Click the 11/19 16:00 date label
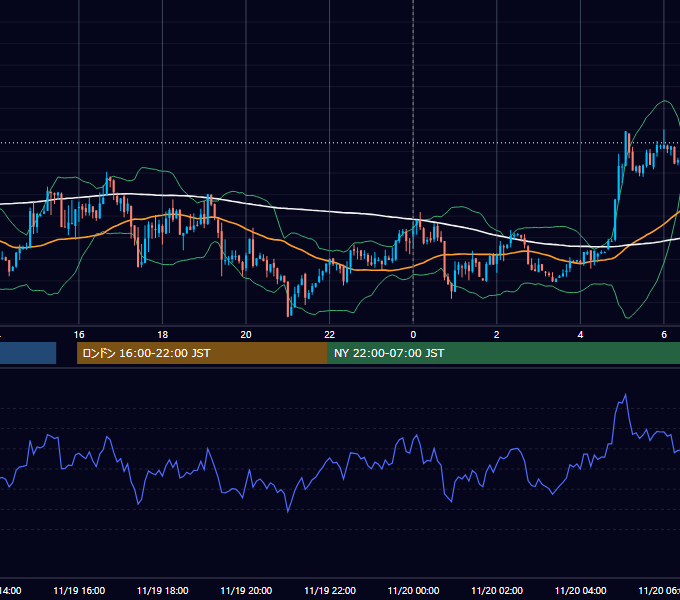 (79, 590)
